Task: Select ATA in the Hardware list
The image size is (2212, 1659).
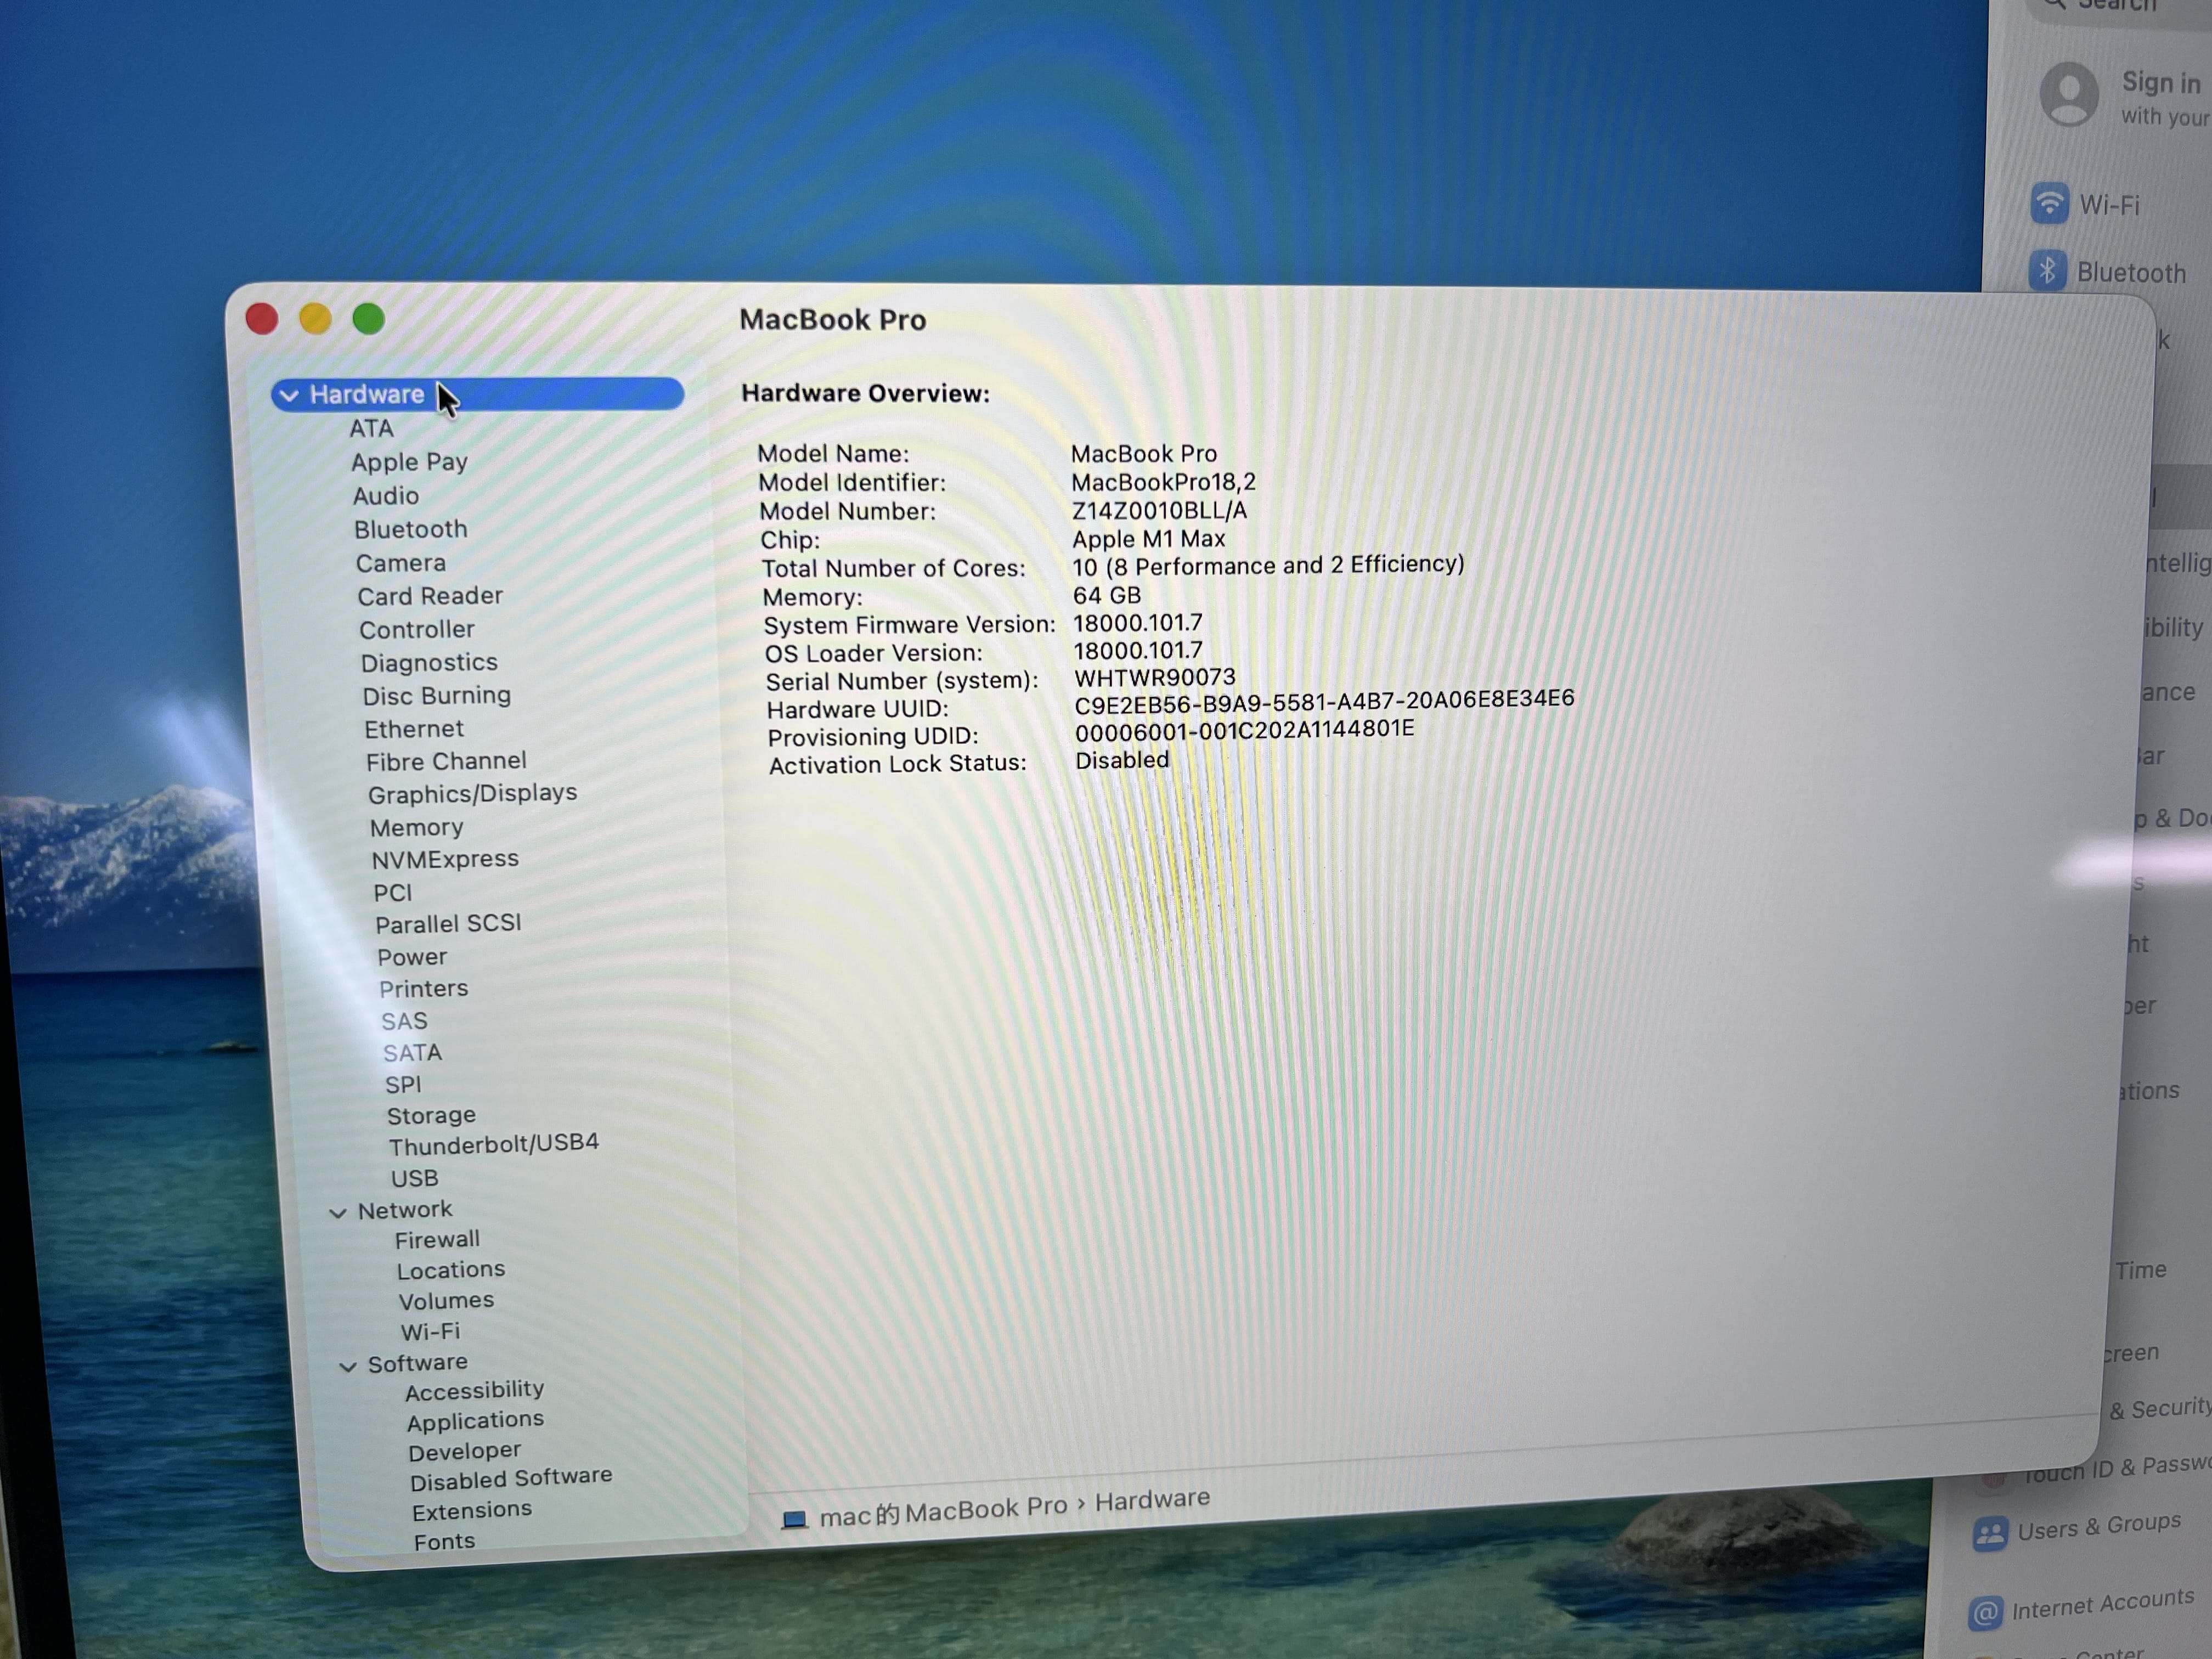Action: point(371,428)
